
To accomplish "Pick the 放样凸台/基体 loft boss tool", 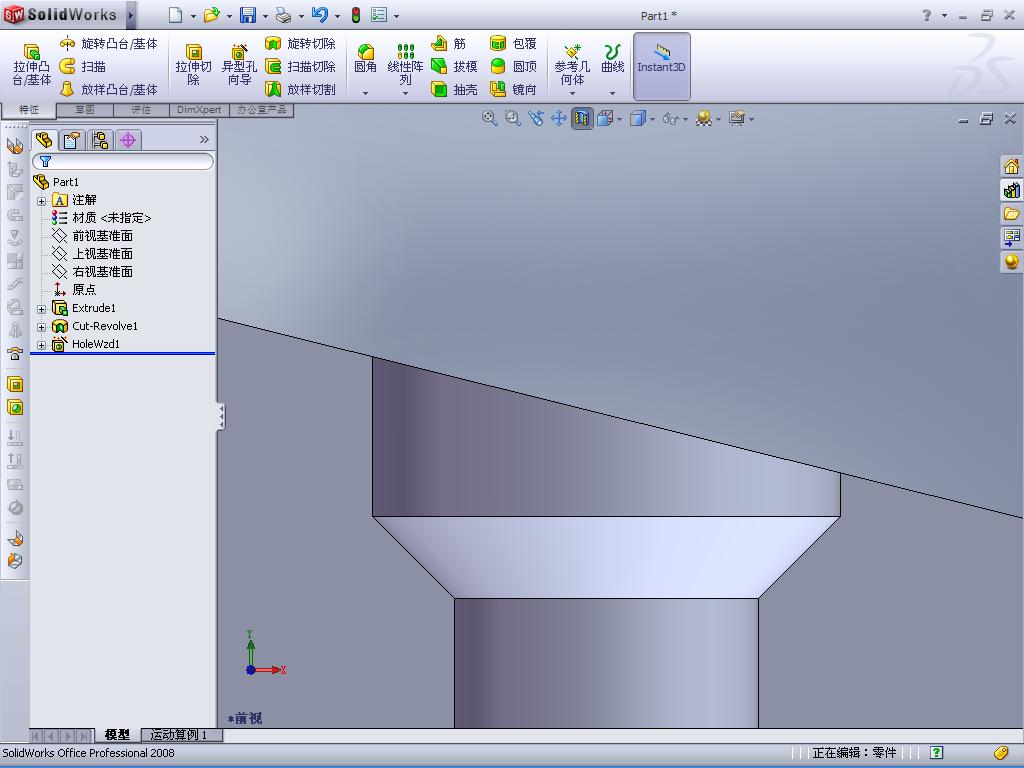I will pyautogui.click(x=108, y=89).
